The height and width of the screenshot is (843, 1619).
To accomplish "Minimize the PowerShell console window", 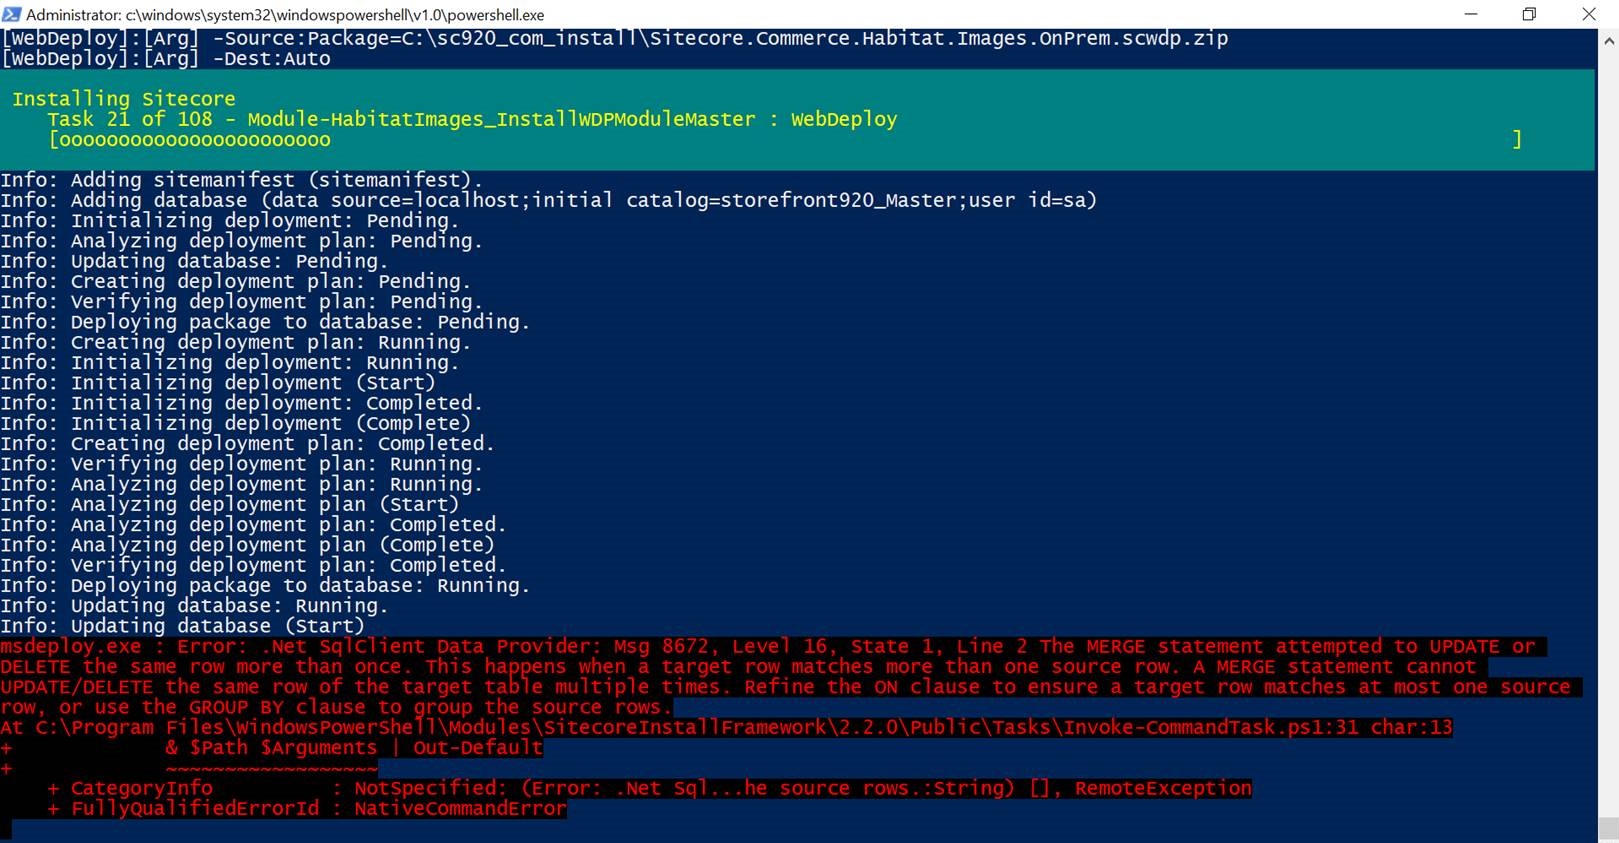I will pyautogui.click(x=1471, y=14).
